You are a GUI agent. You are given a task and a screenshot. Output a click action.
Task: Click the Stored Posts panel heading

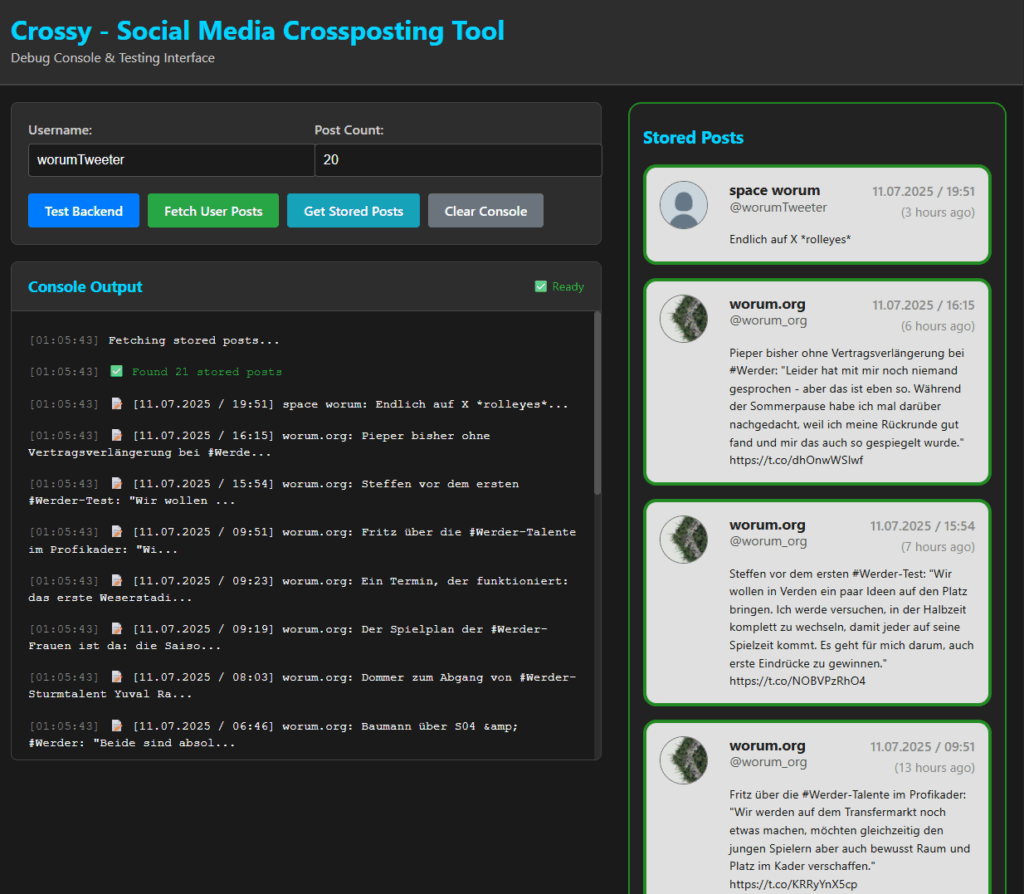coord(693,138)
